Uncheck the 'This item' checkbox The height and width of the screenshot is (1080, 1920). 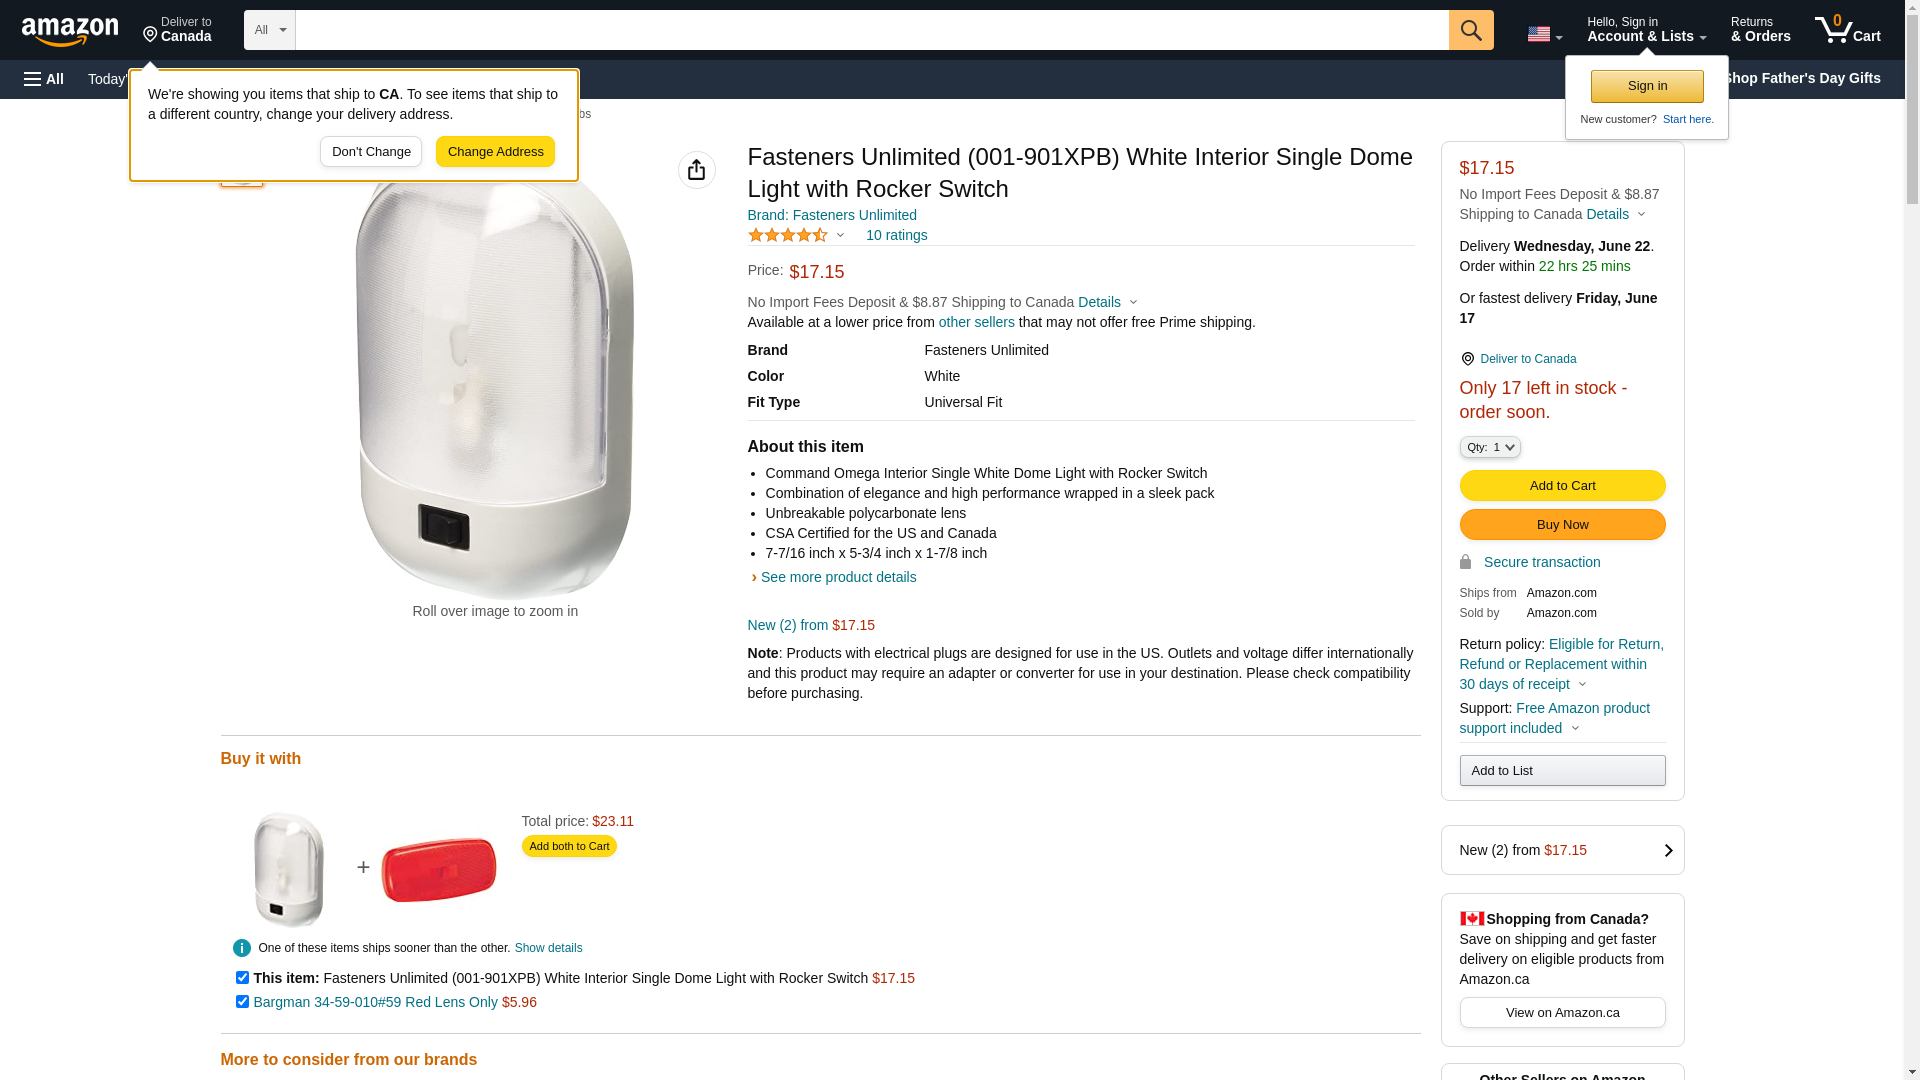coord(242,977)
